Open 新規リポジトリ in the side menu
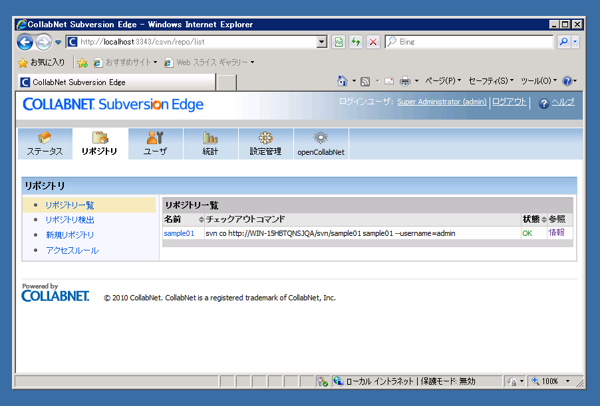The height and width of the screenshot is (406, 600). (70, 235)
